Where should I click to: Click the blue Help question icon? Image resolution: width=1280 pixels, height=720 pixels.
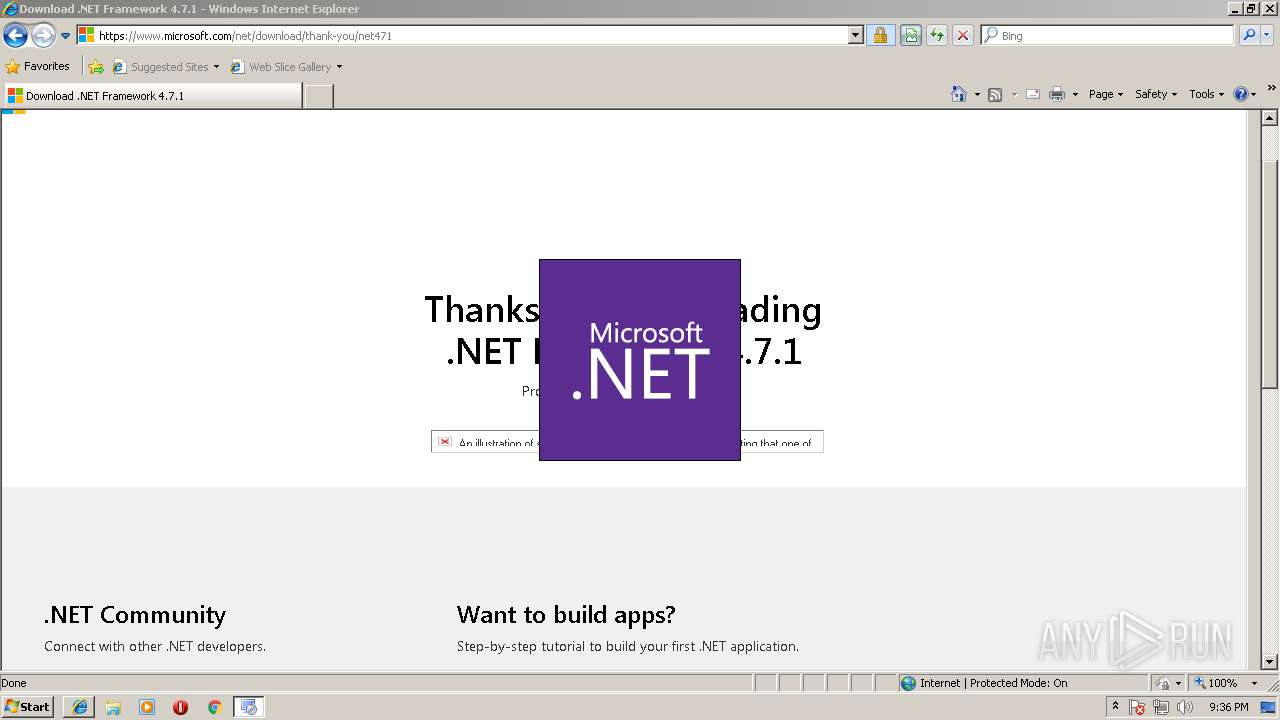1241,94
